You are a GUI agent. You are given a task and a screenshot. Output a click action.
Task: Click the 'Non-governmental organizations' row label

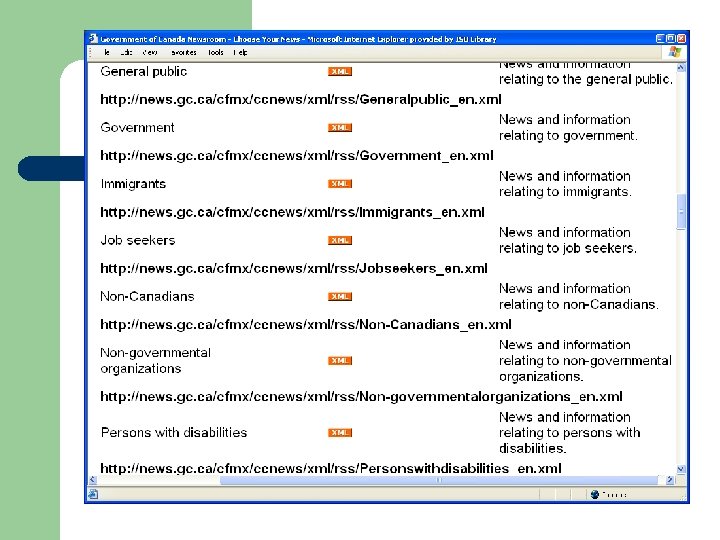click(x=156, y=360)
